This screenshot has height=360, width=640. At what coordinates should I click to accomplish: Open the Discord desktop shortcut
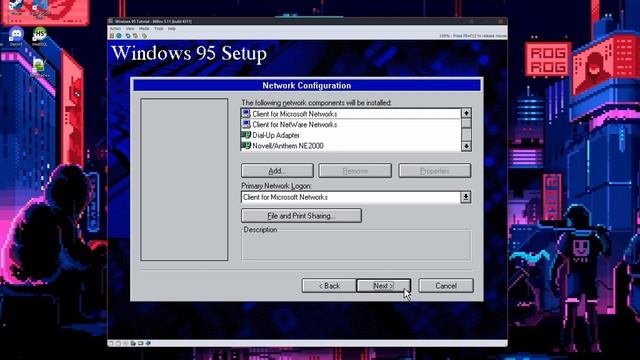tap(16, 36)
